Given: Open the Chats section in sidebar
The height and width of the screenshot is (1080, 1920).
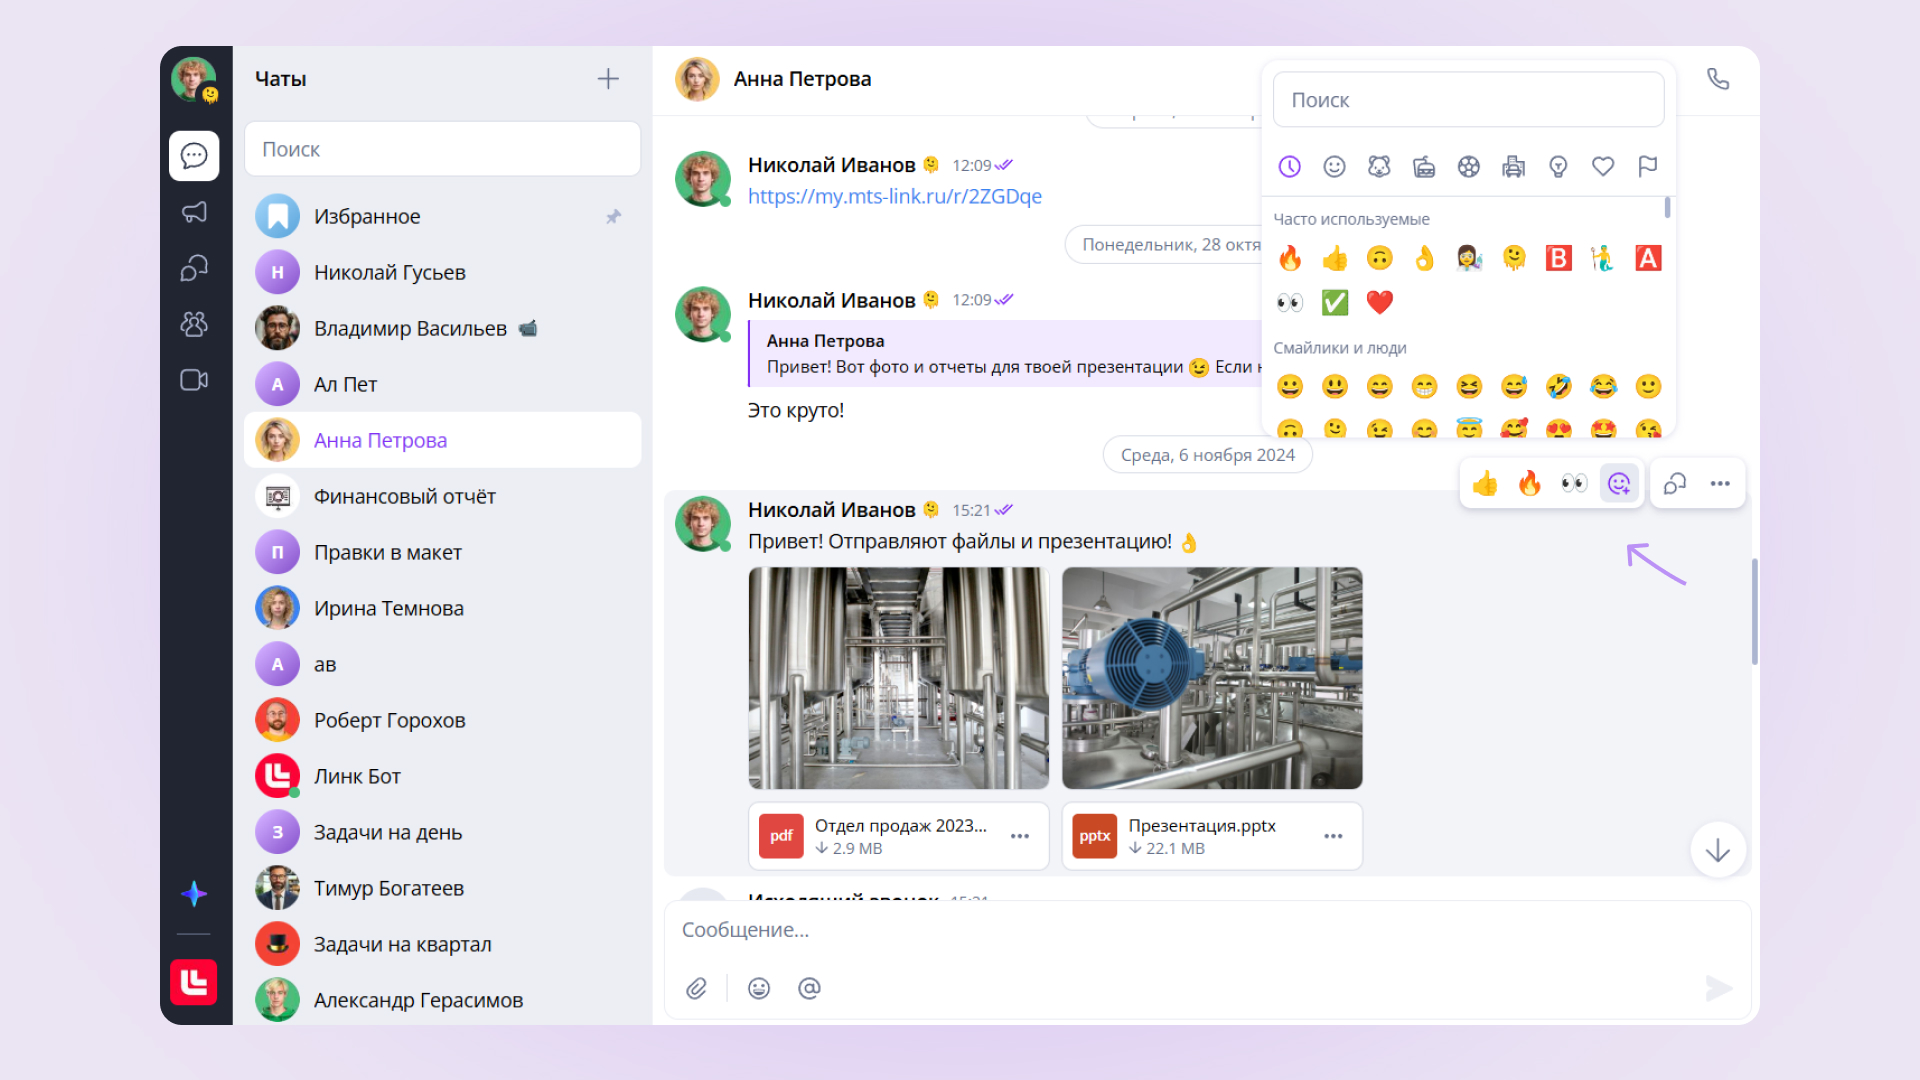Looking at the screenshot, I should [194, 156].
